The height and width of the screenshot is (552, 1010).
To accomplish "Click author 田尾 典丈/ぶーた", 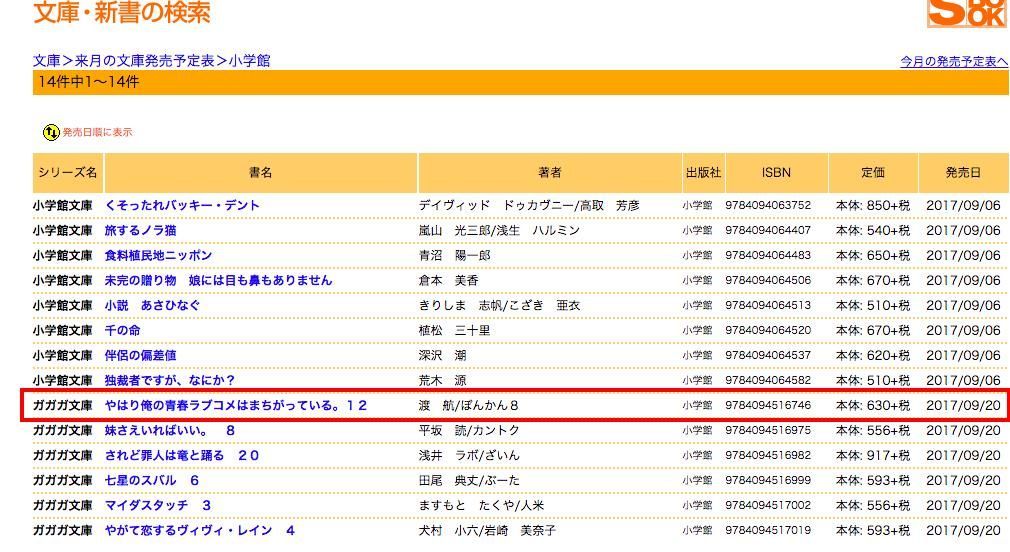I will tap(469, 481).
